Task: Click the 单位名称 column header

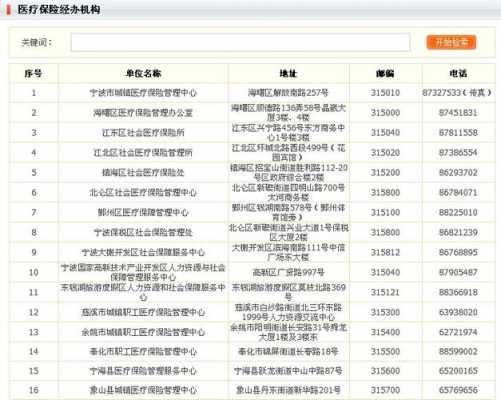Action: 143,73
